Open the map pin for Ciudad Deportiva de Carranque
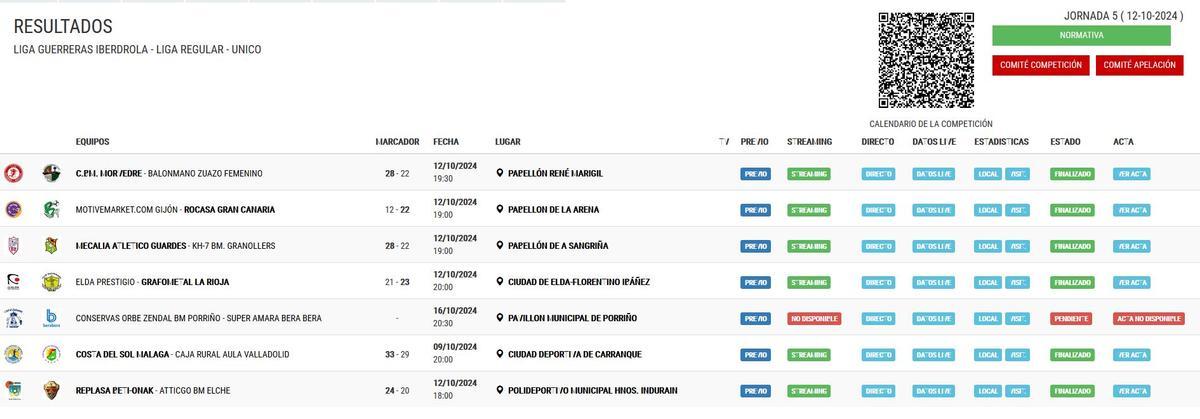This screenshot has height=419, width=1200. click(x=500, y=354)
